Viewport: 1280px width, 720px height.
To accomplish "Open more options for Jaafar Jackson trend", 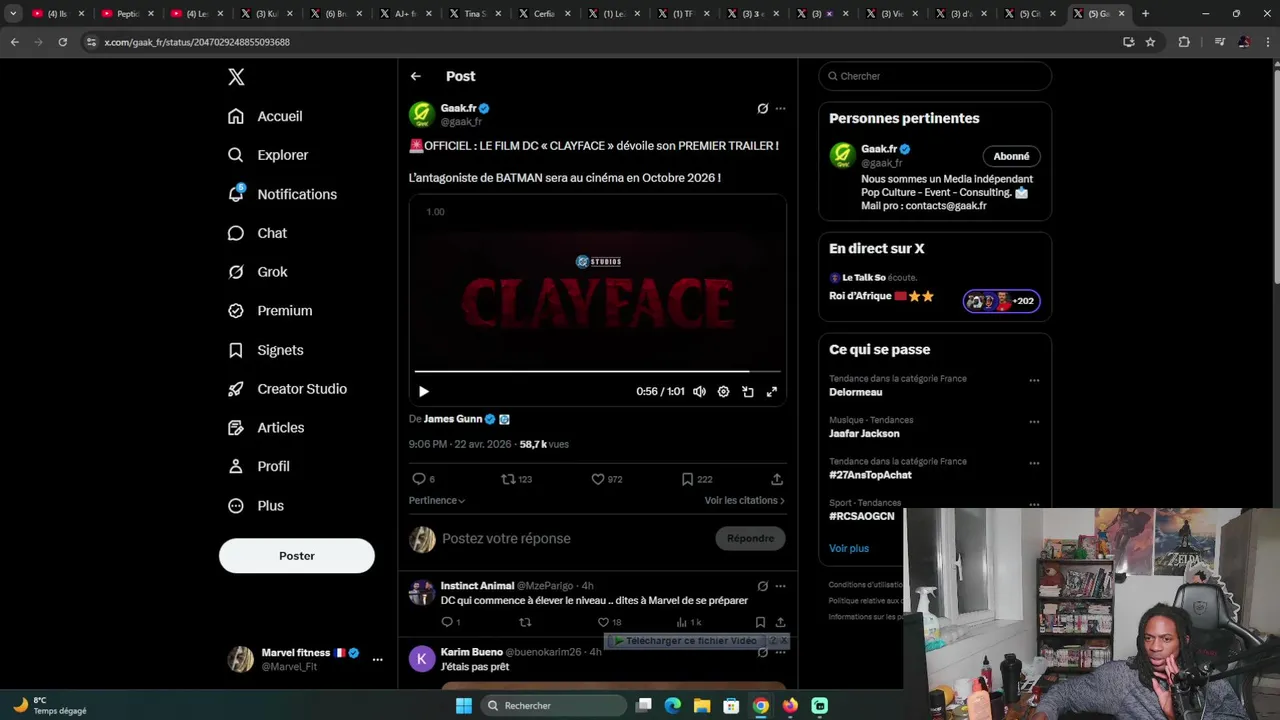I will coord(1034,422).
